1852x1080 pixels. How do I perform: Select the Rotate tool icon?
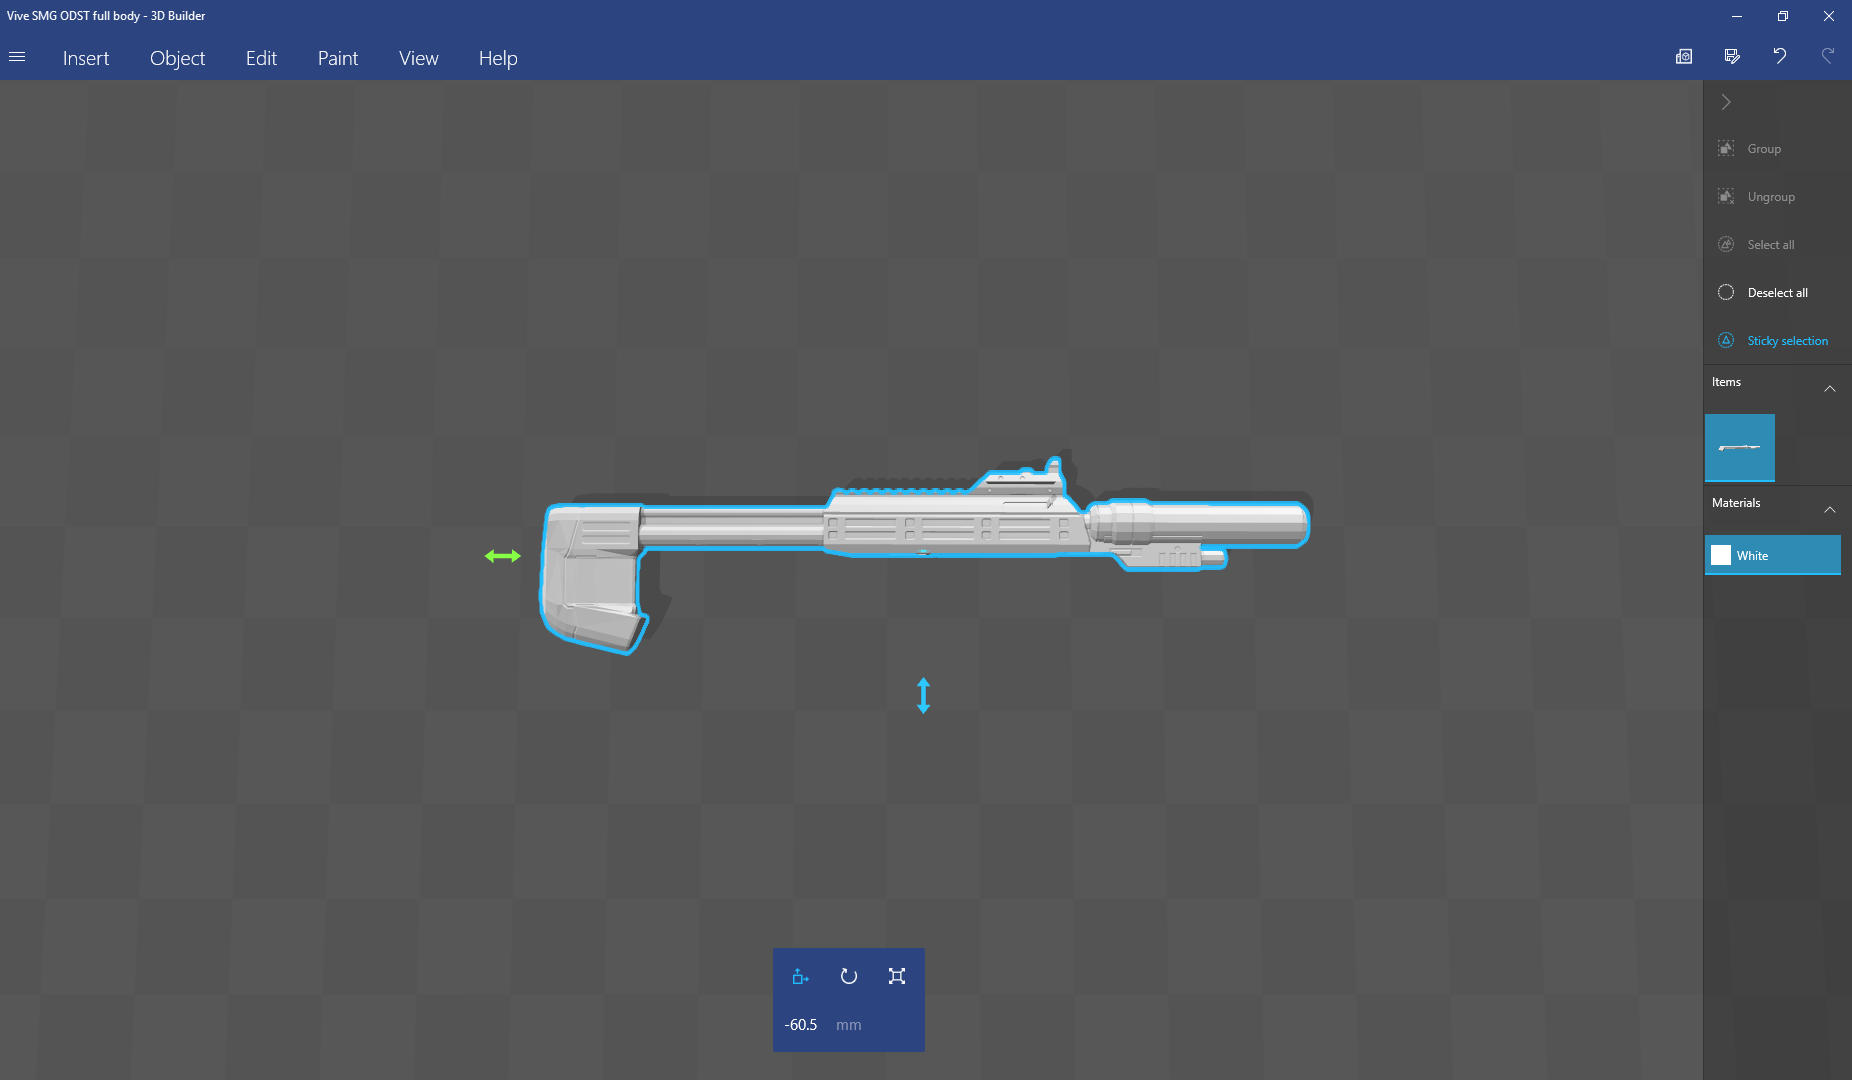pos(849,976)
